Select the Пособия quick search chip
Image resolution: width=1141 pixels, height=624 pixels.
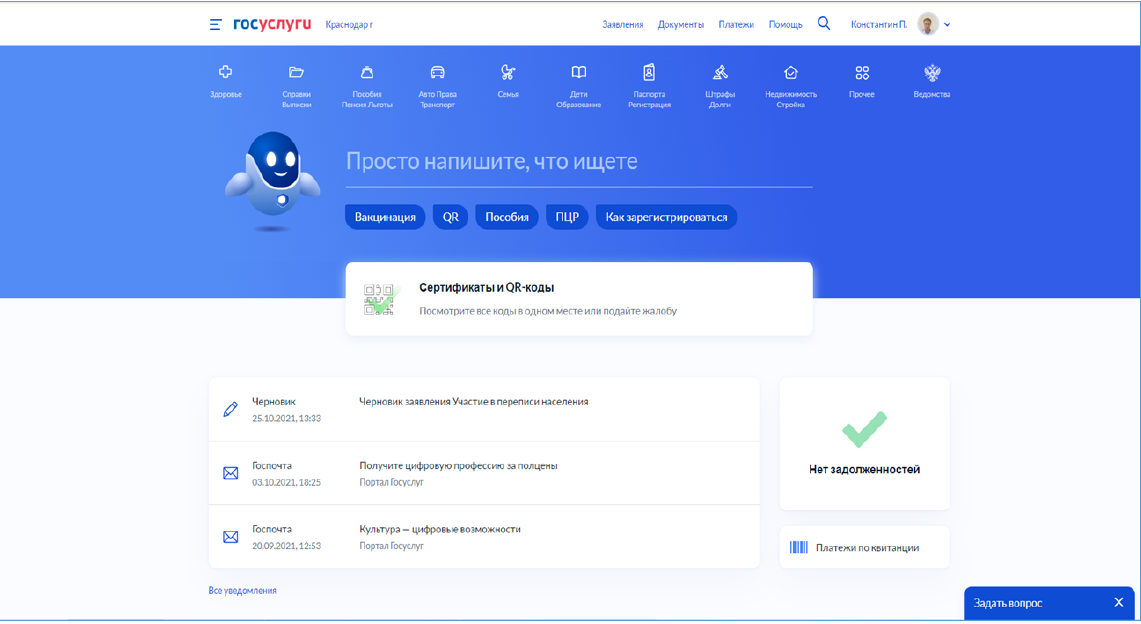(x=507, y=217)
